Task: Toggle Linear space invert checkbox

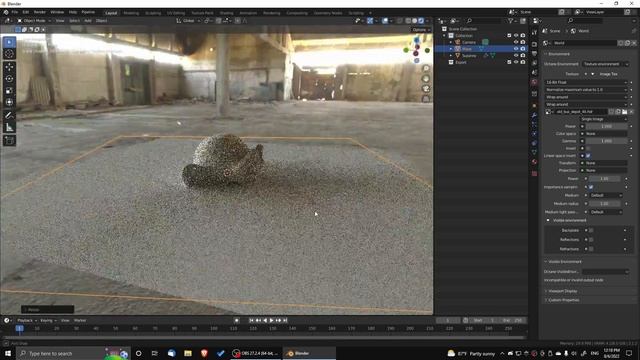Action: coord(588,156)
